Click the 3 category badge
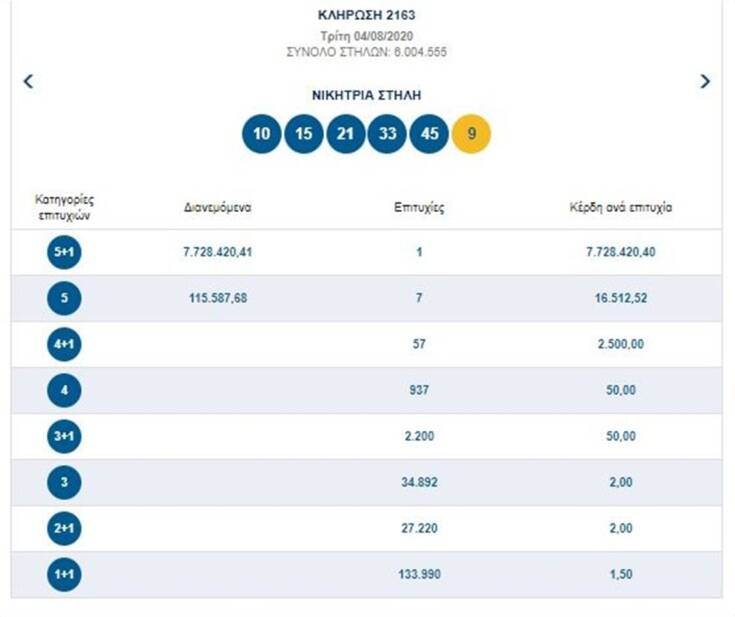This screenshot has width=735, height=617. (x=64, y=483)
